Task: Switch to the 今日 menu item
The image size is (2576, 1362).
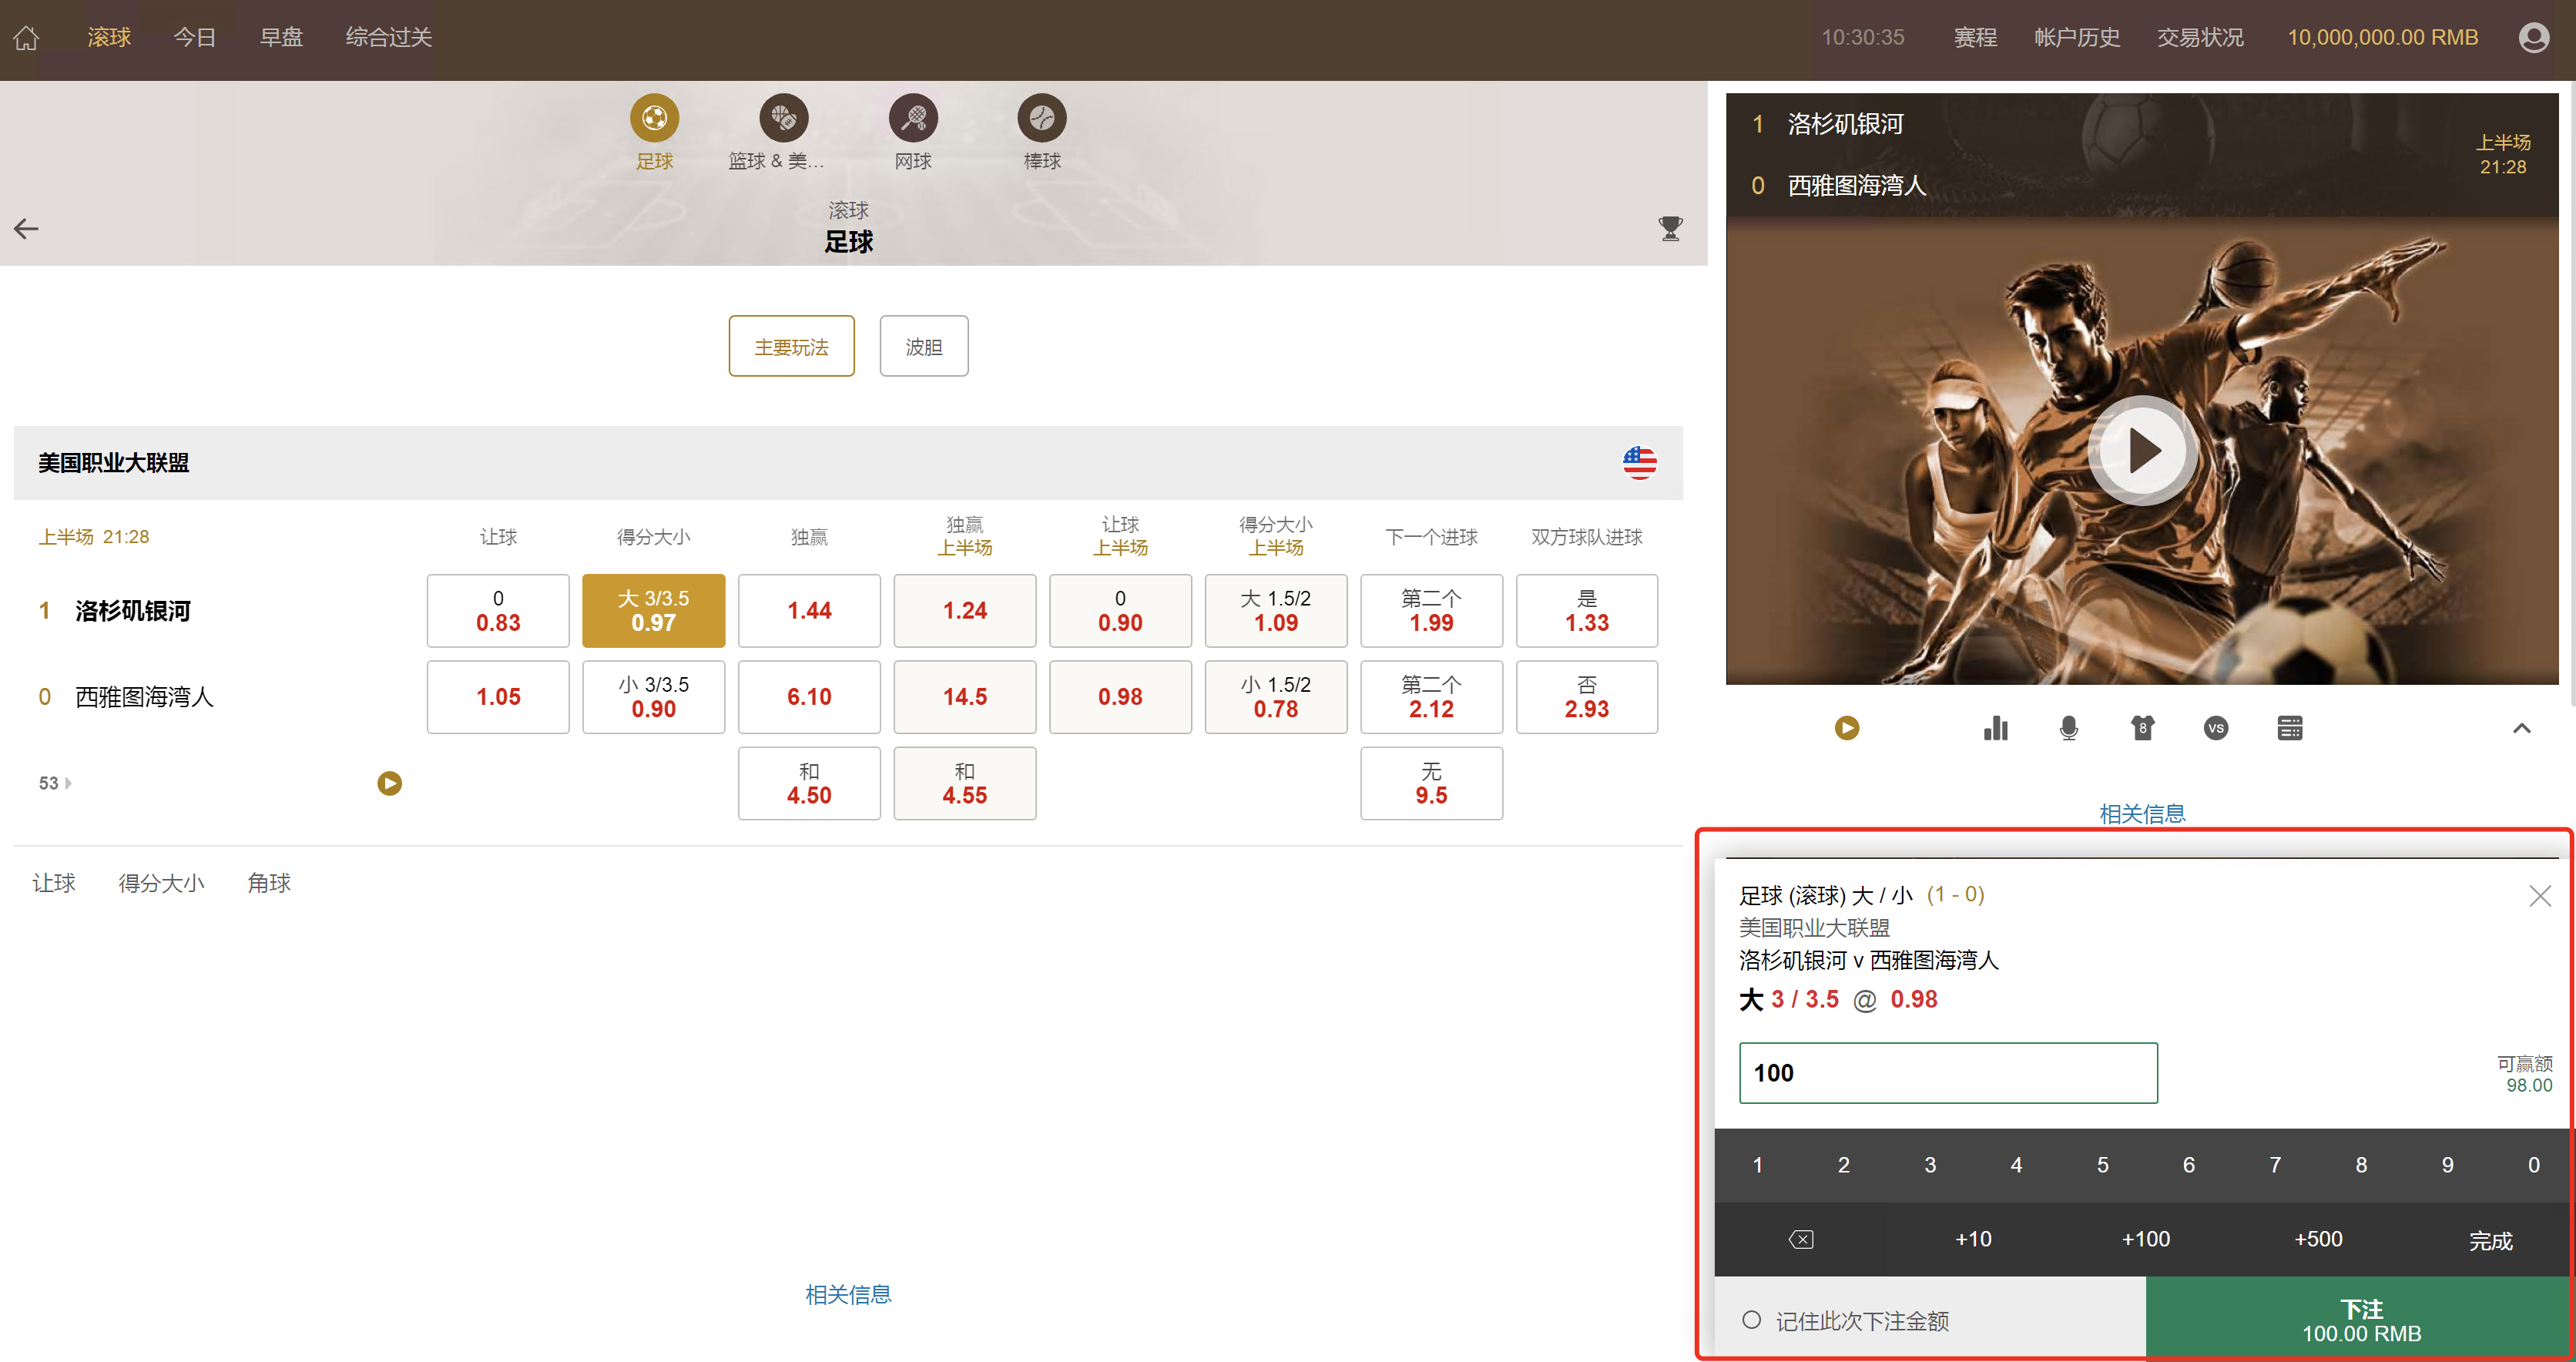Action: click(195, 36)
